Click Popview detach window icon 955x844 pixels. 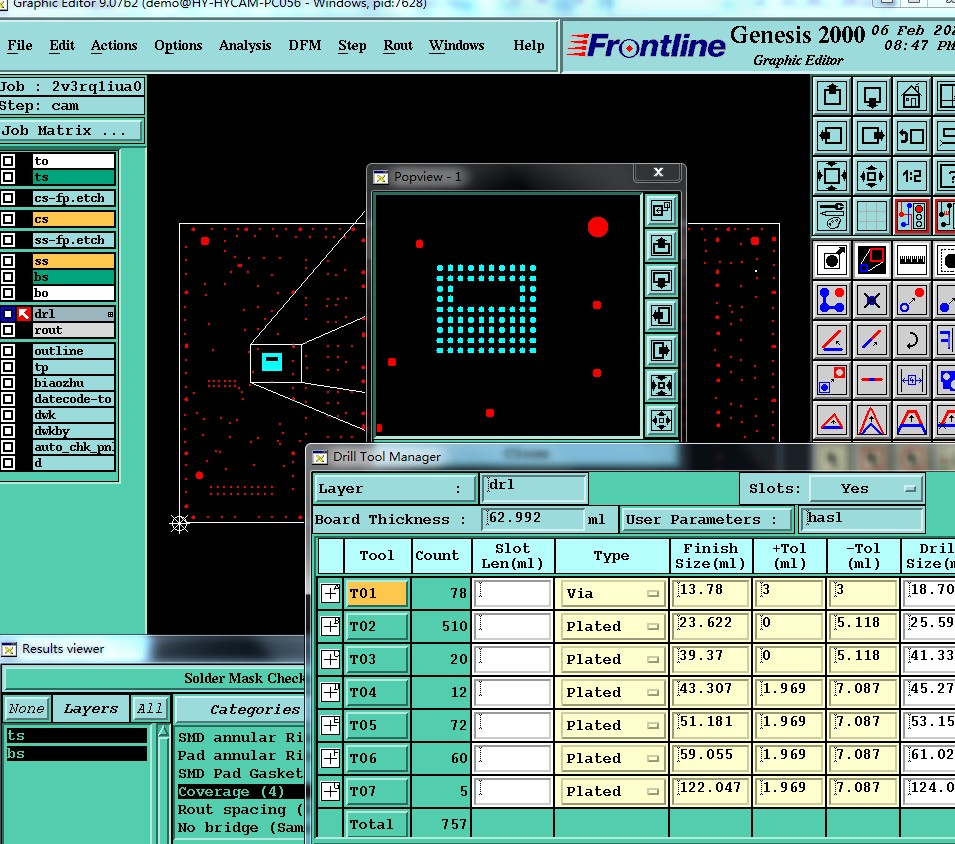661,211
